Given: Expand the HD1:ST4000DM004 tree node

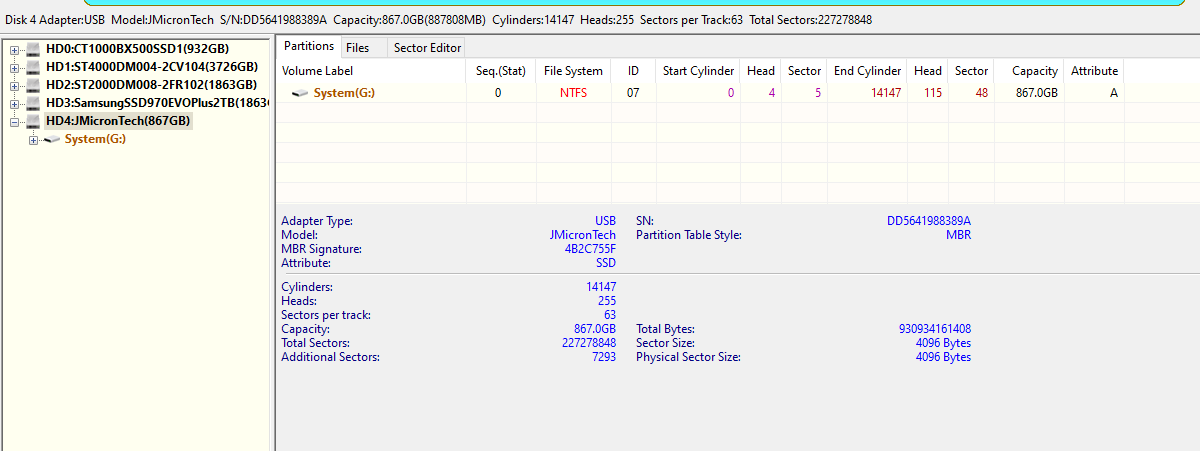Looking at the screenshot, I should pyautogui.click(x=14, y=67).
